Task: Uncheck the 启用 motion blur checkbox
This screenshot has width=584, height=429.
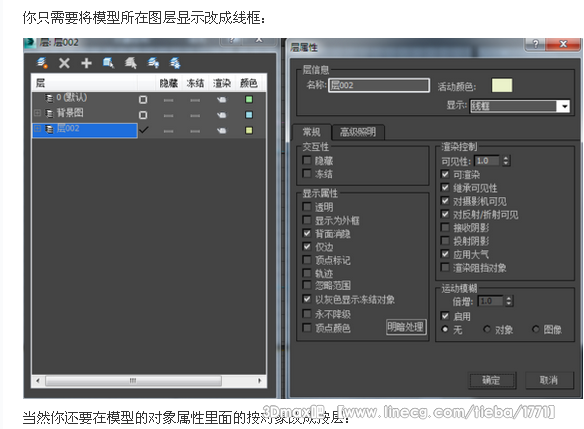Action: tap(445, 316)
